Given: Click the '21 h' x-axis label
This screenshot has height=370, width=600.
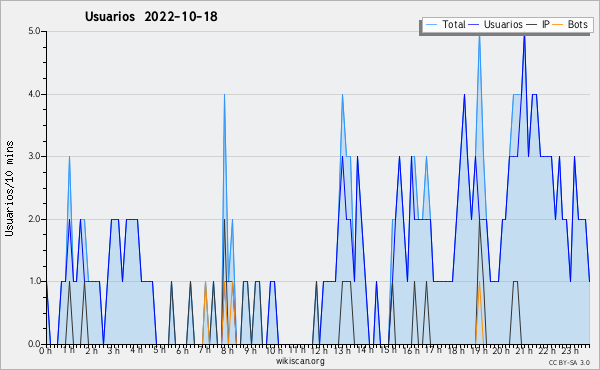Looking at the screenshot, I should (524, 351).
